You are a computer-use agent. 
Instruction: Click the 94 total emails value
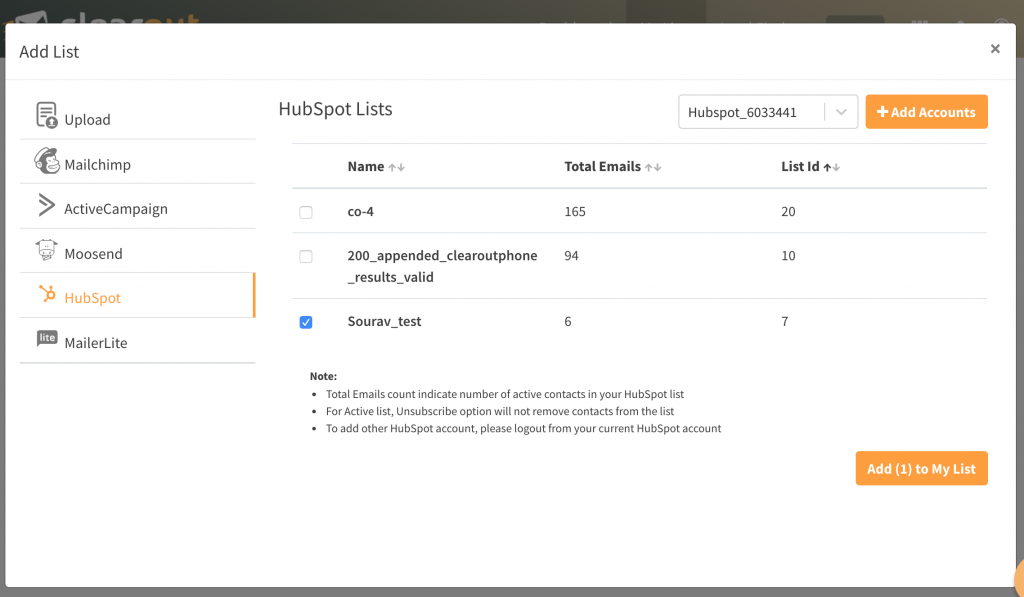571,256
